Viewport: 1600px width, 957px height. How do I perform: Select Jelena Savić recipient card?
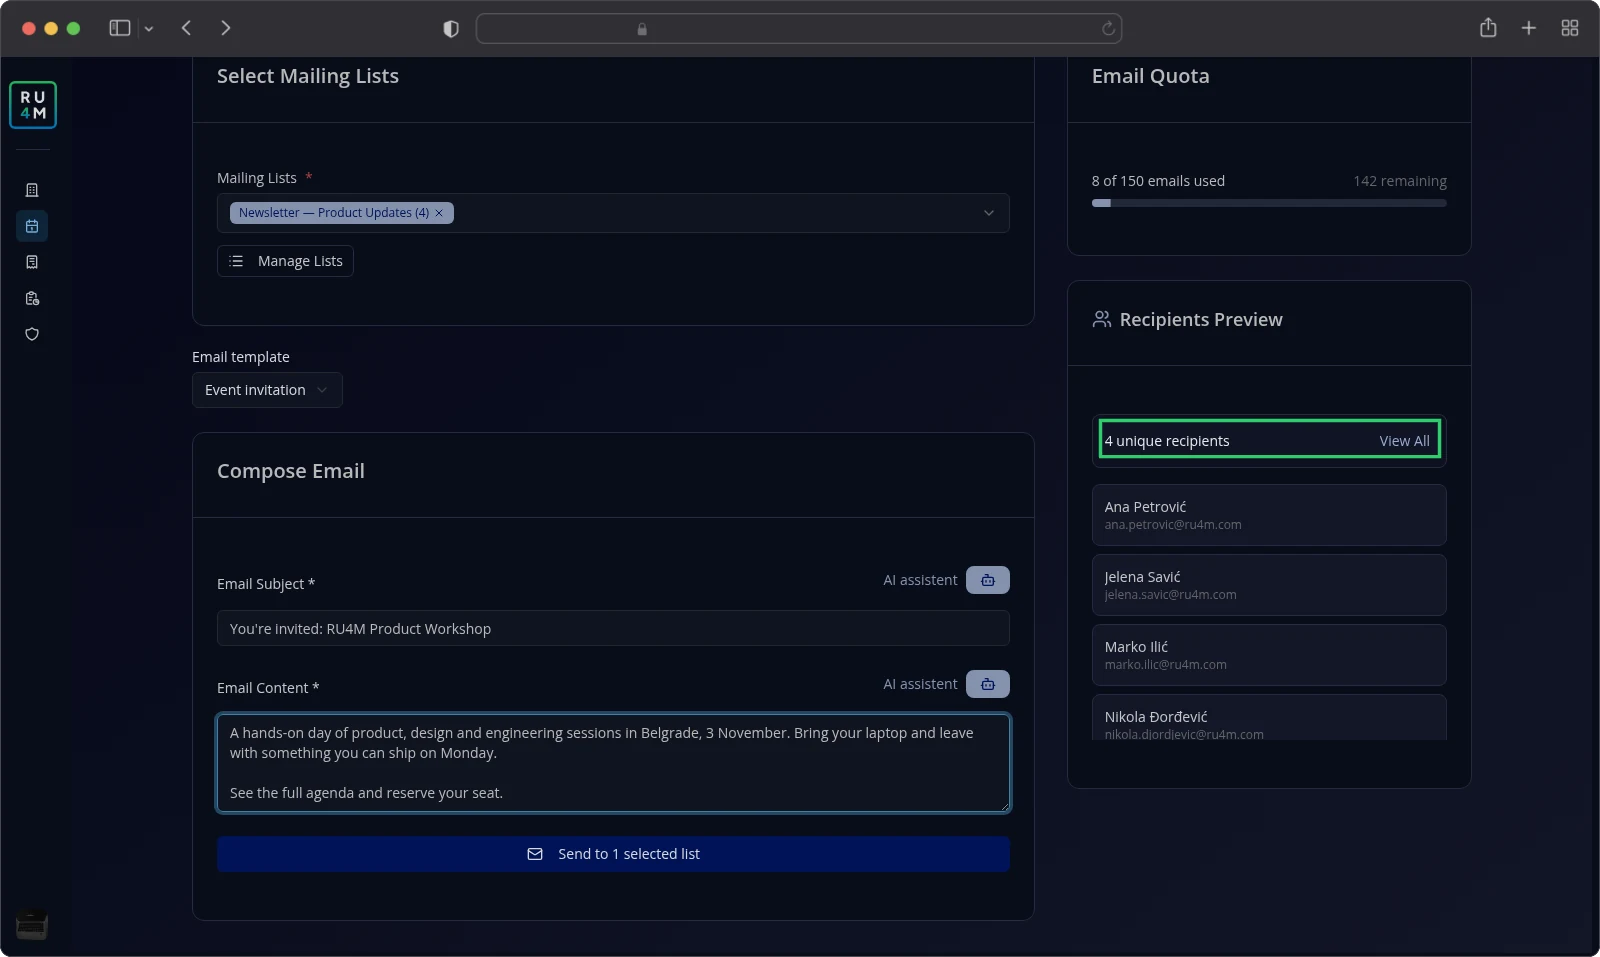(1269, 585)
